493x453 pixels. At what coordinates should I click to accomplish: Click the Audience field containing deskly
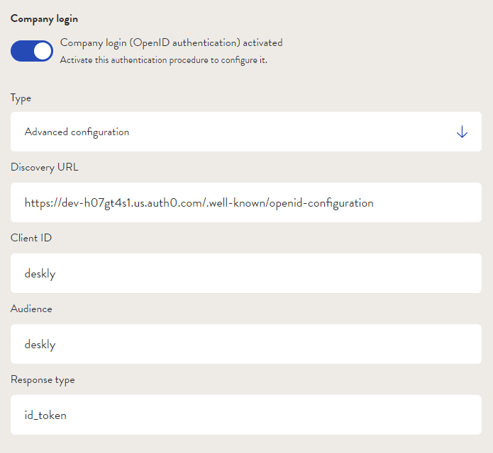tap(246, 344)
